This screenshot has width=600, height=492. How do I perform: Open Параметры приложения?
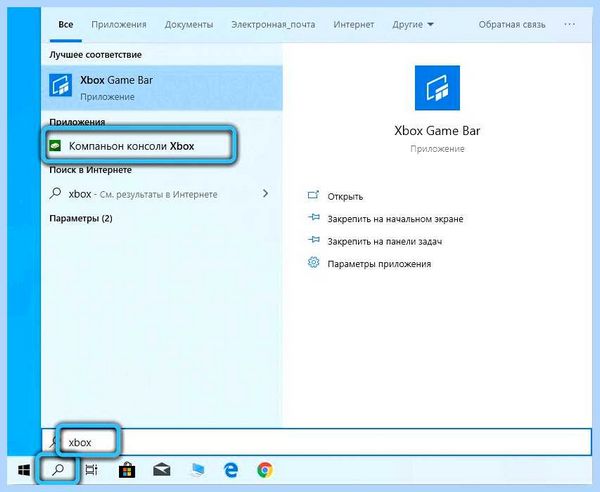click(379, 264)
